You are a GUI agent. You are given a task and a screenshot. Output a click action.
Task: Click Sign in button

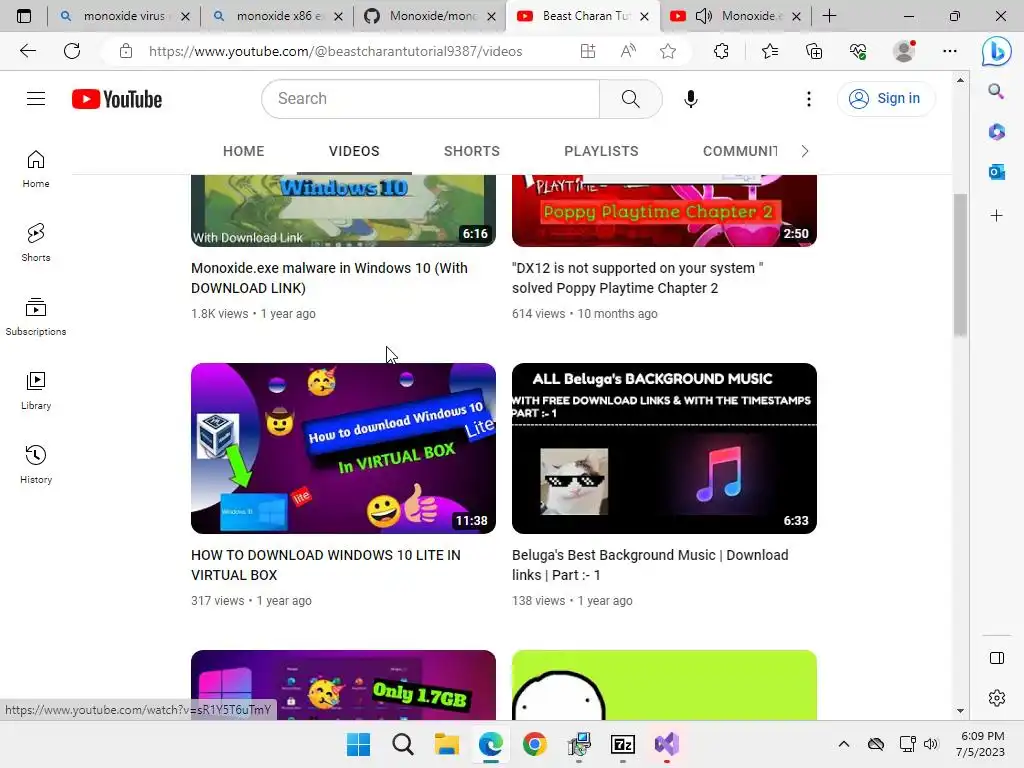(886, 99)
